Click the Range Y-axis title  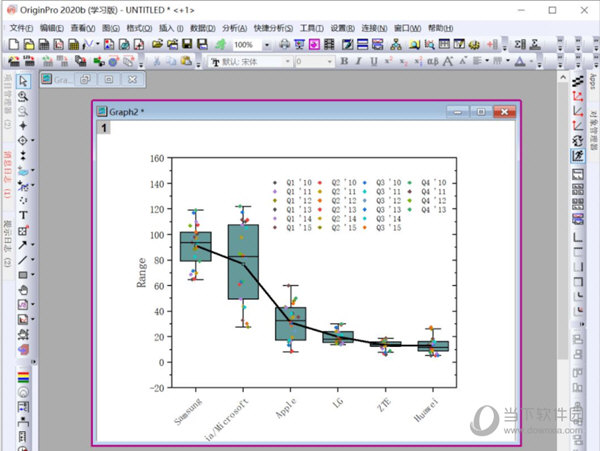pos(142,272)
